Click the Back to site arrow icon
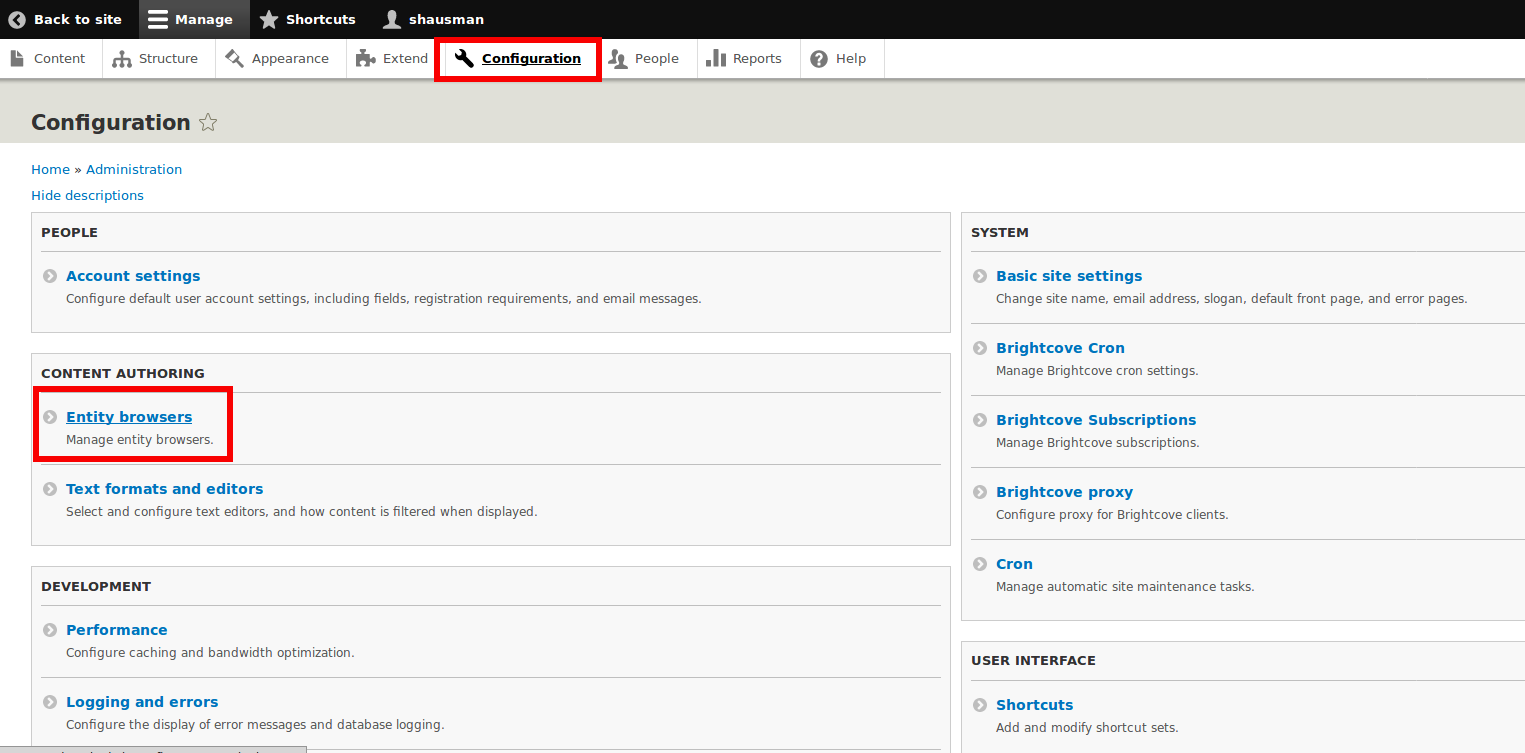 coord(17,19)
